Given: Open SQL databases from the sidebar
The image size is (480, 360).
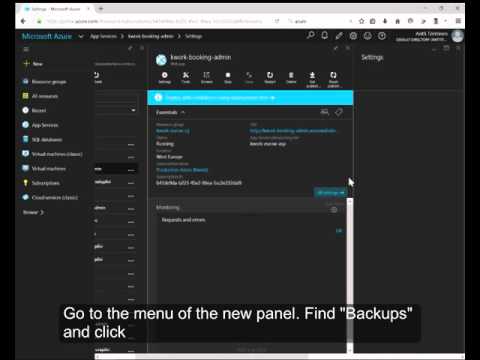Looking at the screenshot, I should click(42, 140).
